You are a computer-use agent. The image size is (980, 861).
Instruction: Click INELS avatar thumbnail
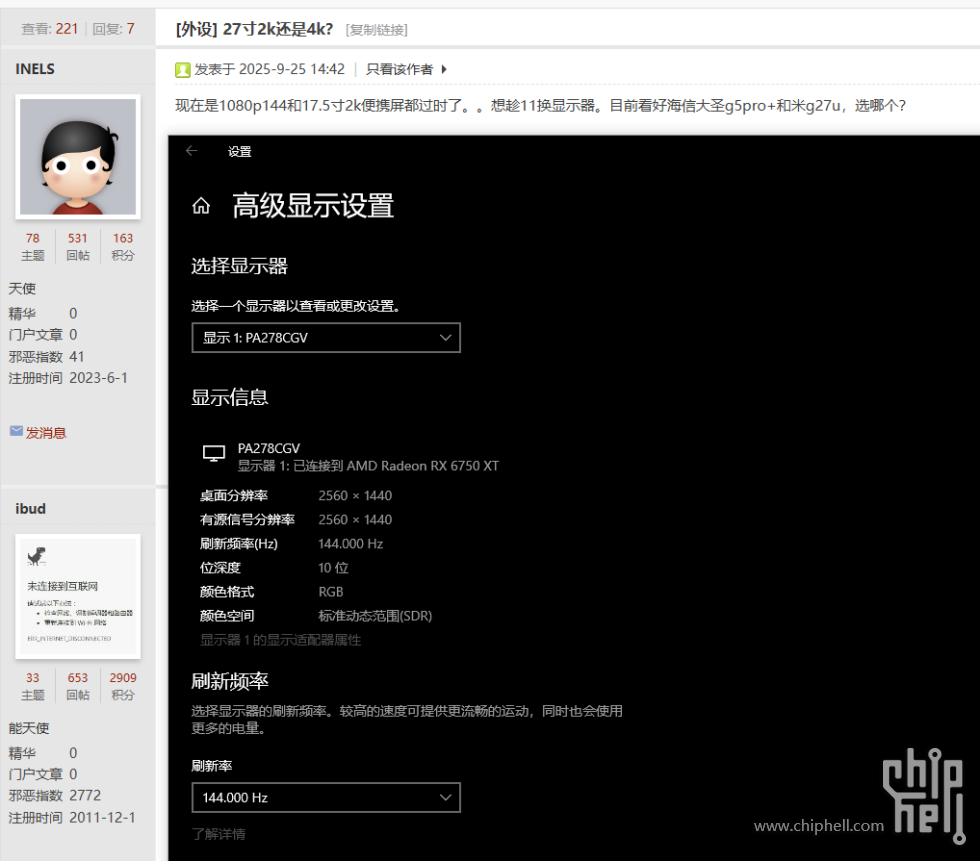[x=78, y=156]
